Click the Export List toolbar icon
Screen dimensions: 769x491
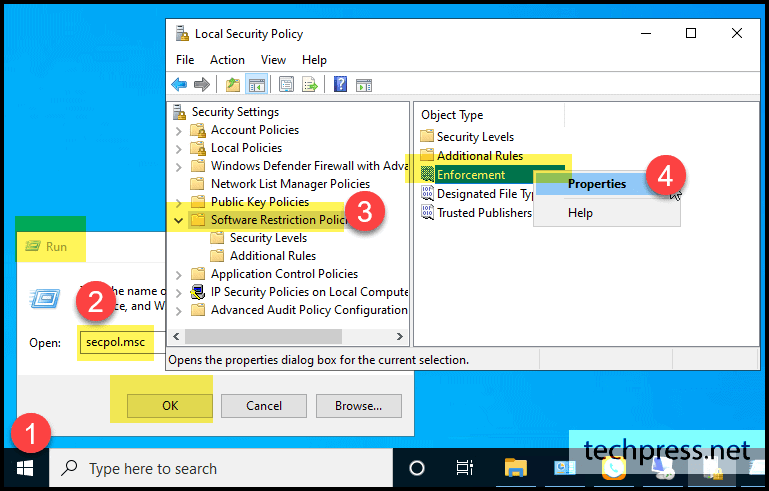310,85
